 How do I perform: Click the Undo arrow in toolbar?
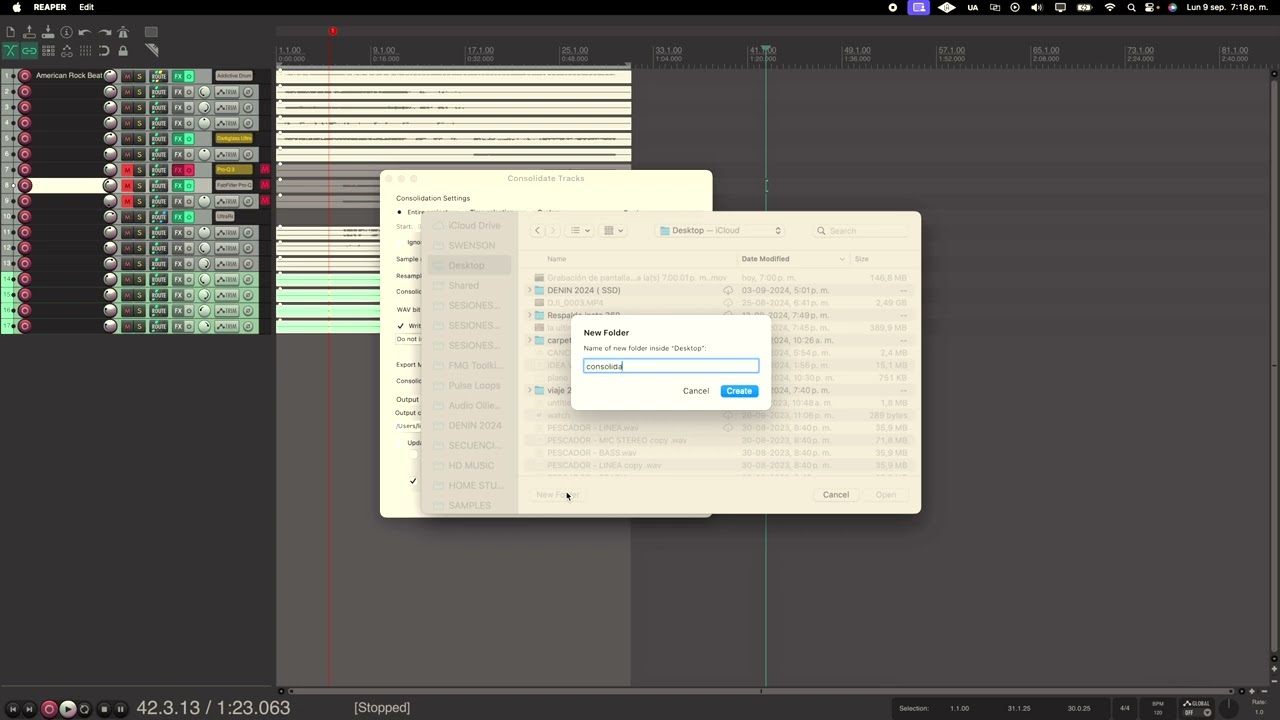pyautogui.click(x=85, y=32)
